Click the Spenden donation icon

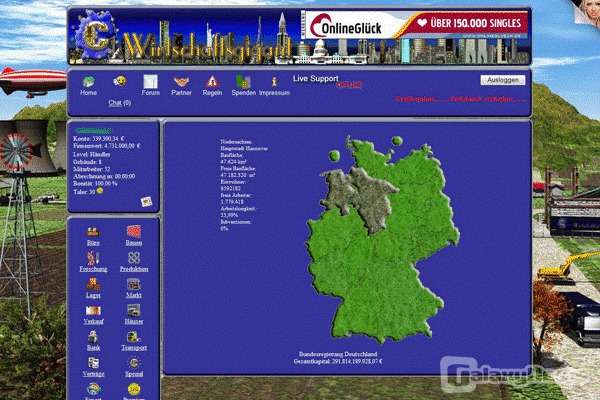click(243, 82)
